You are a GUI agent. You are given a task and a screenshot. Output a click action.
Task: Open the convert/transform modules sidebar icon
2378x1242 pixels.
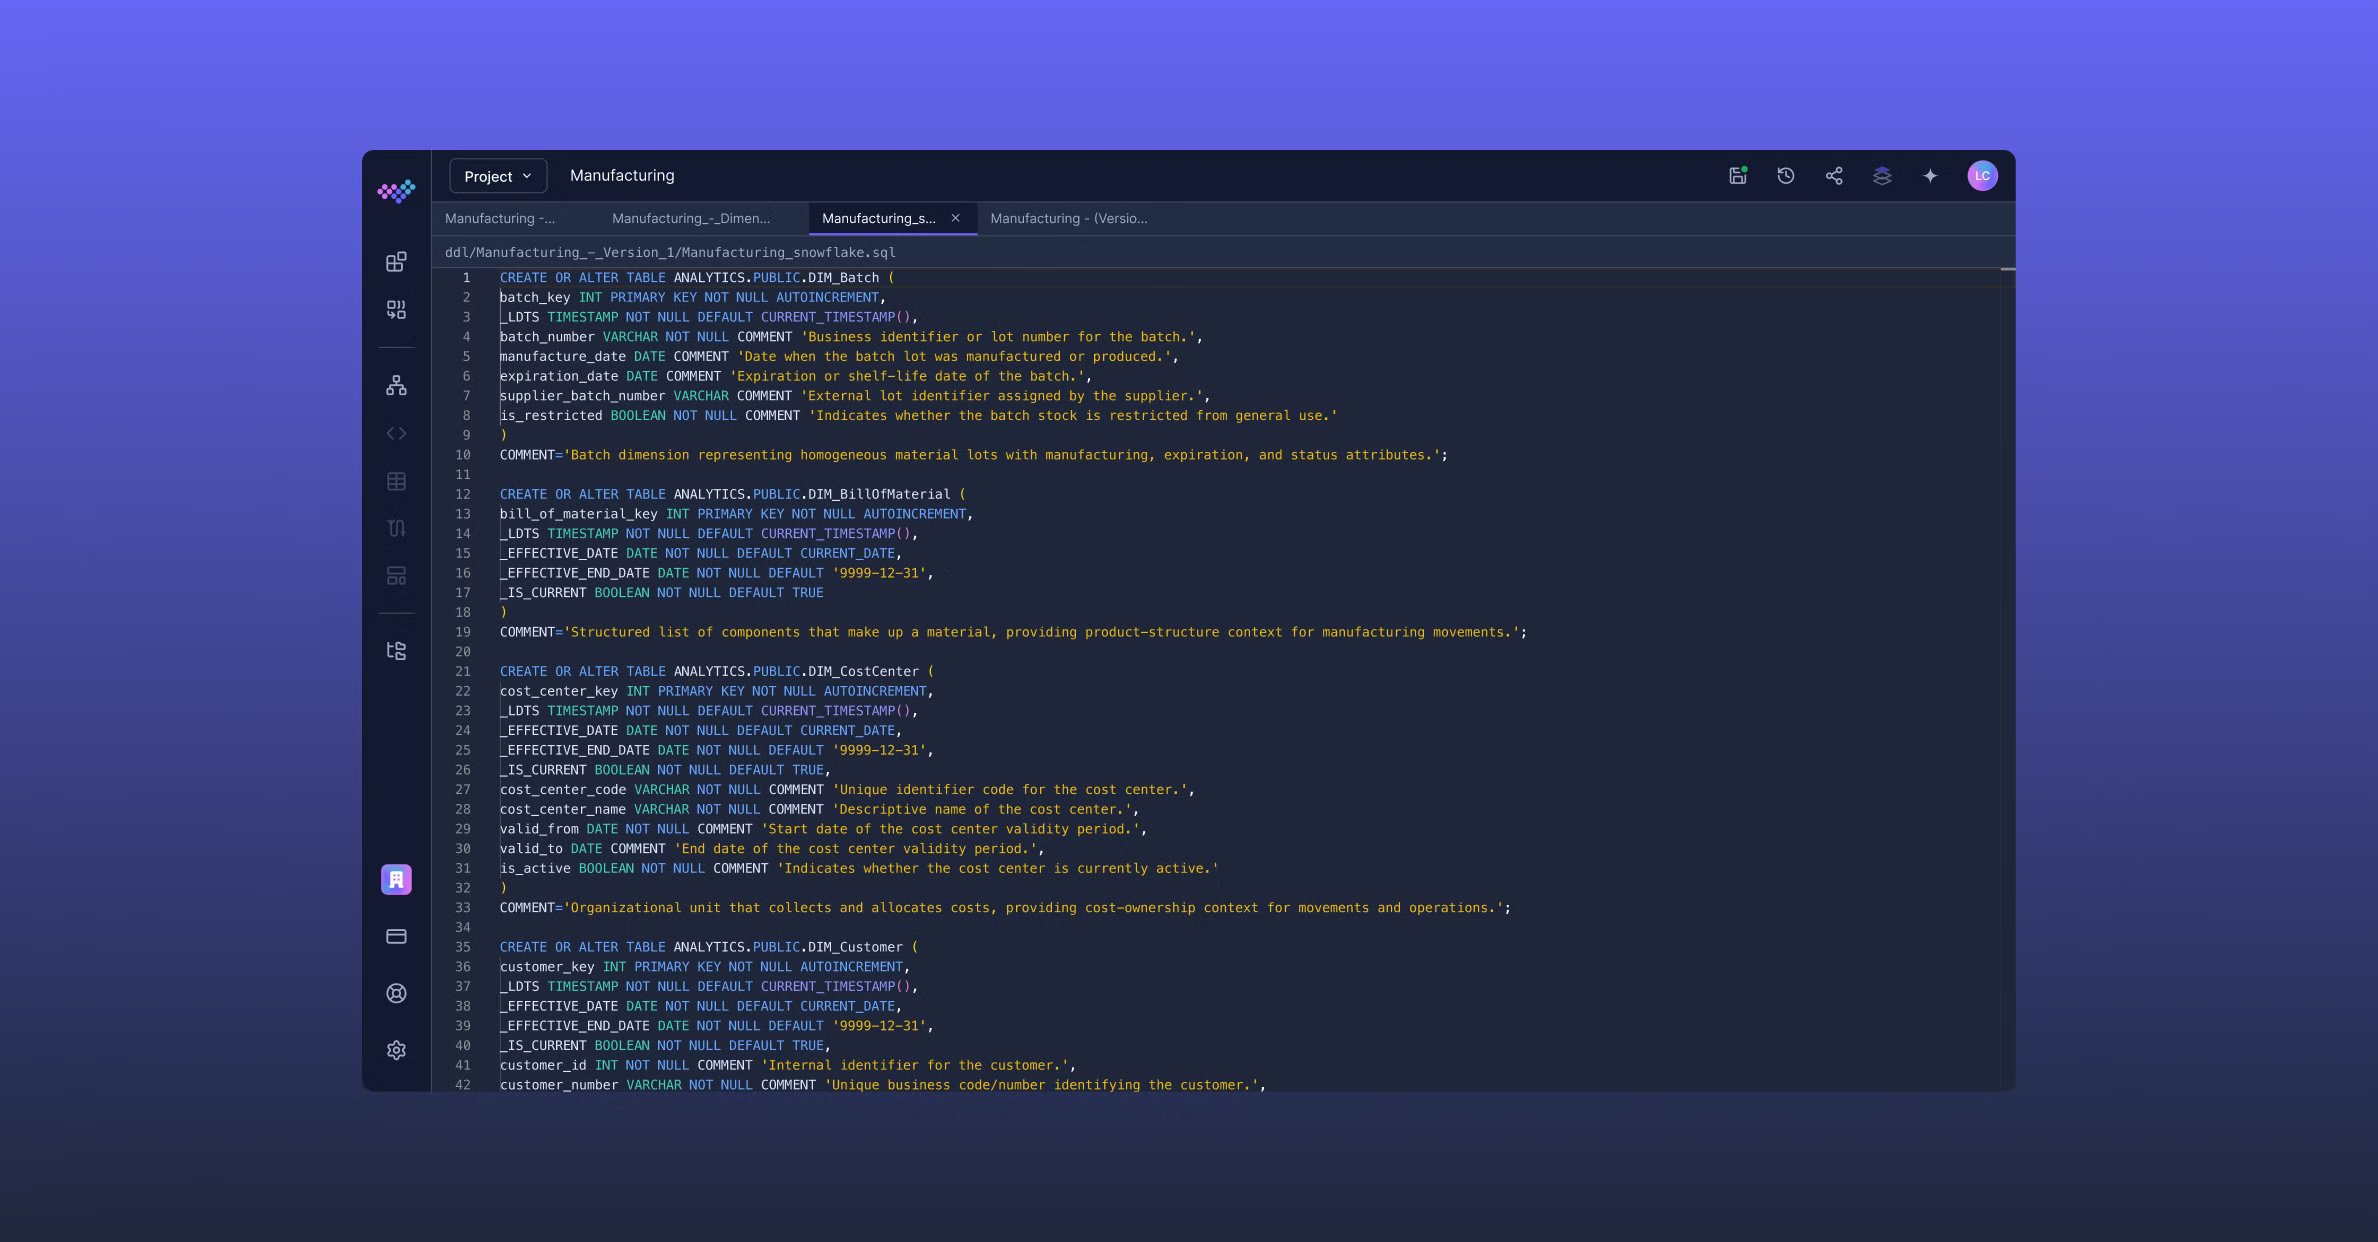(396, 310)
